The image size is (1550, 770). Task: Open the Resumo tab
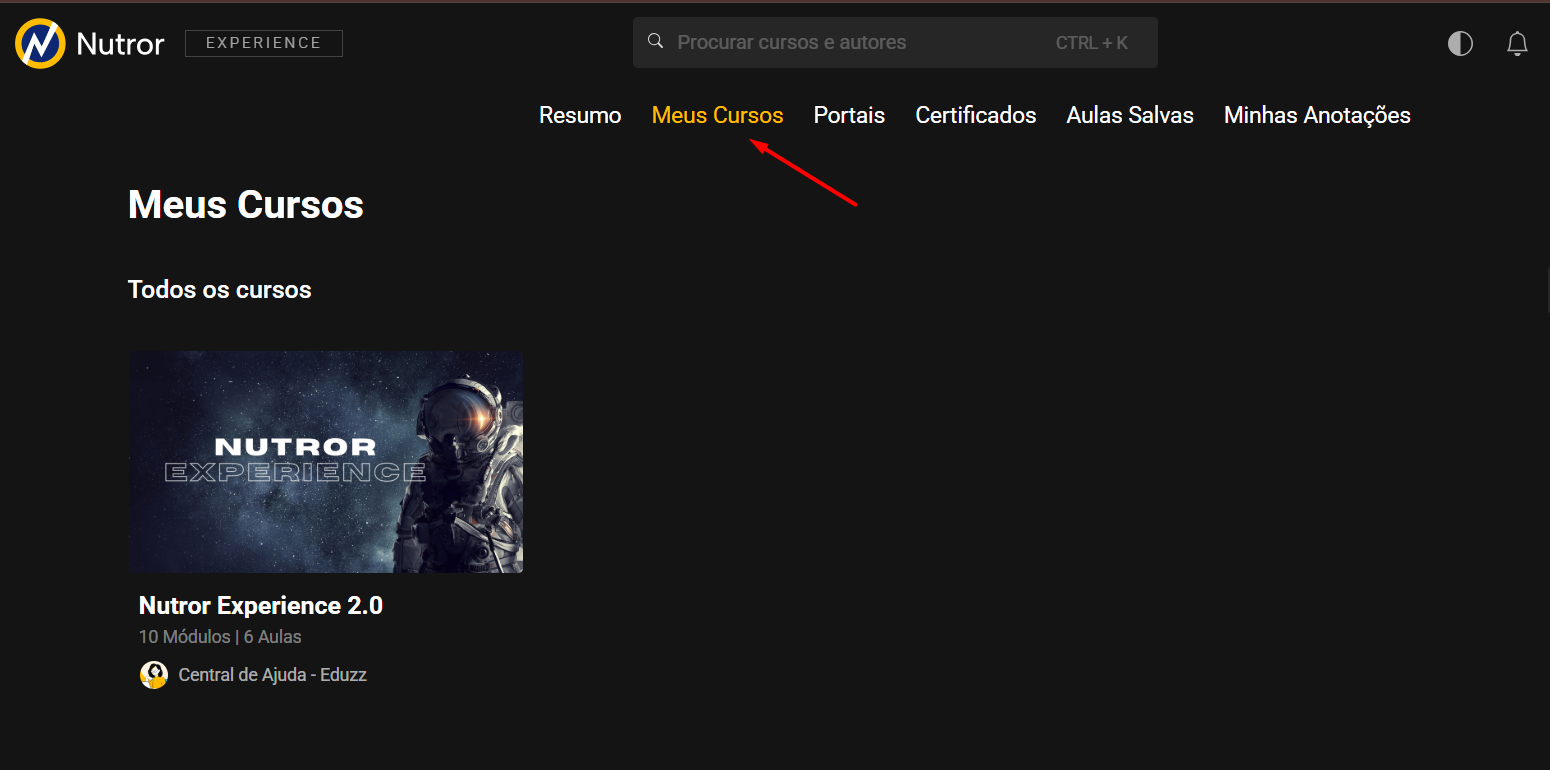[580, 115]
